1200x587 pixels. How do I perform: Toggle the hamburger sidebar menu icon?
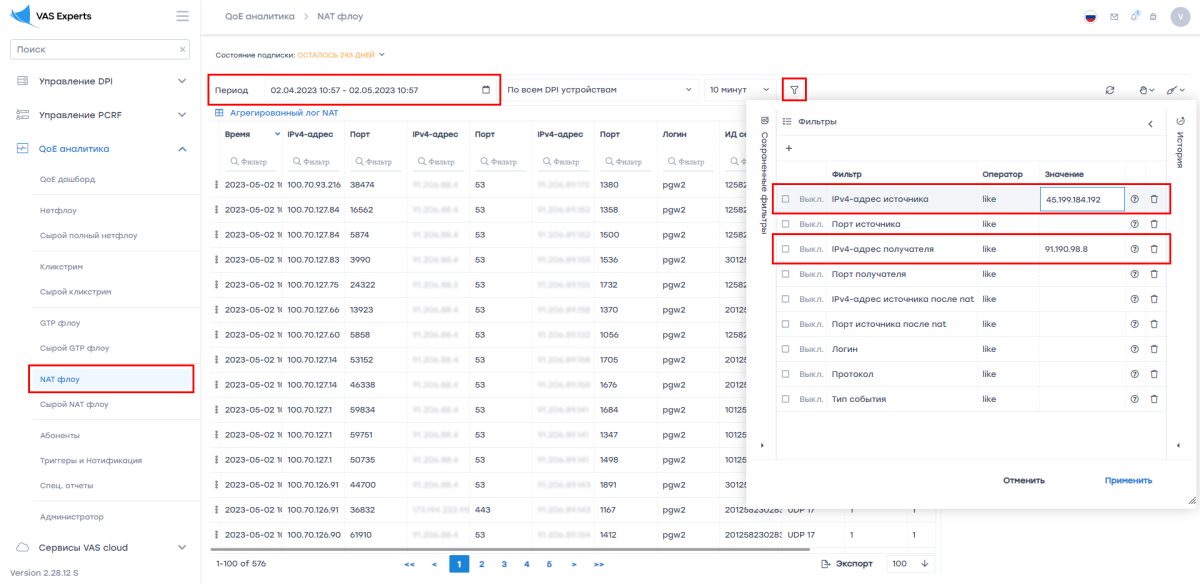[x=182, y=16]
